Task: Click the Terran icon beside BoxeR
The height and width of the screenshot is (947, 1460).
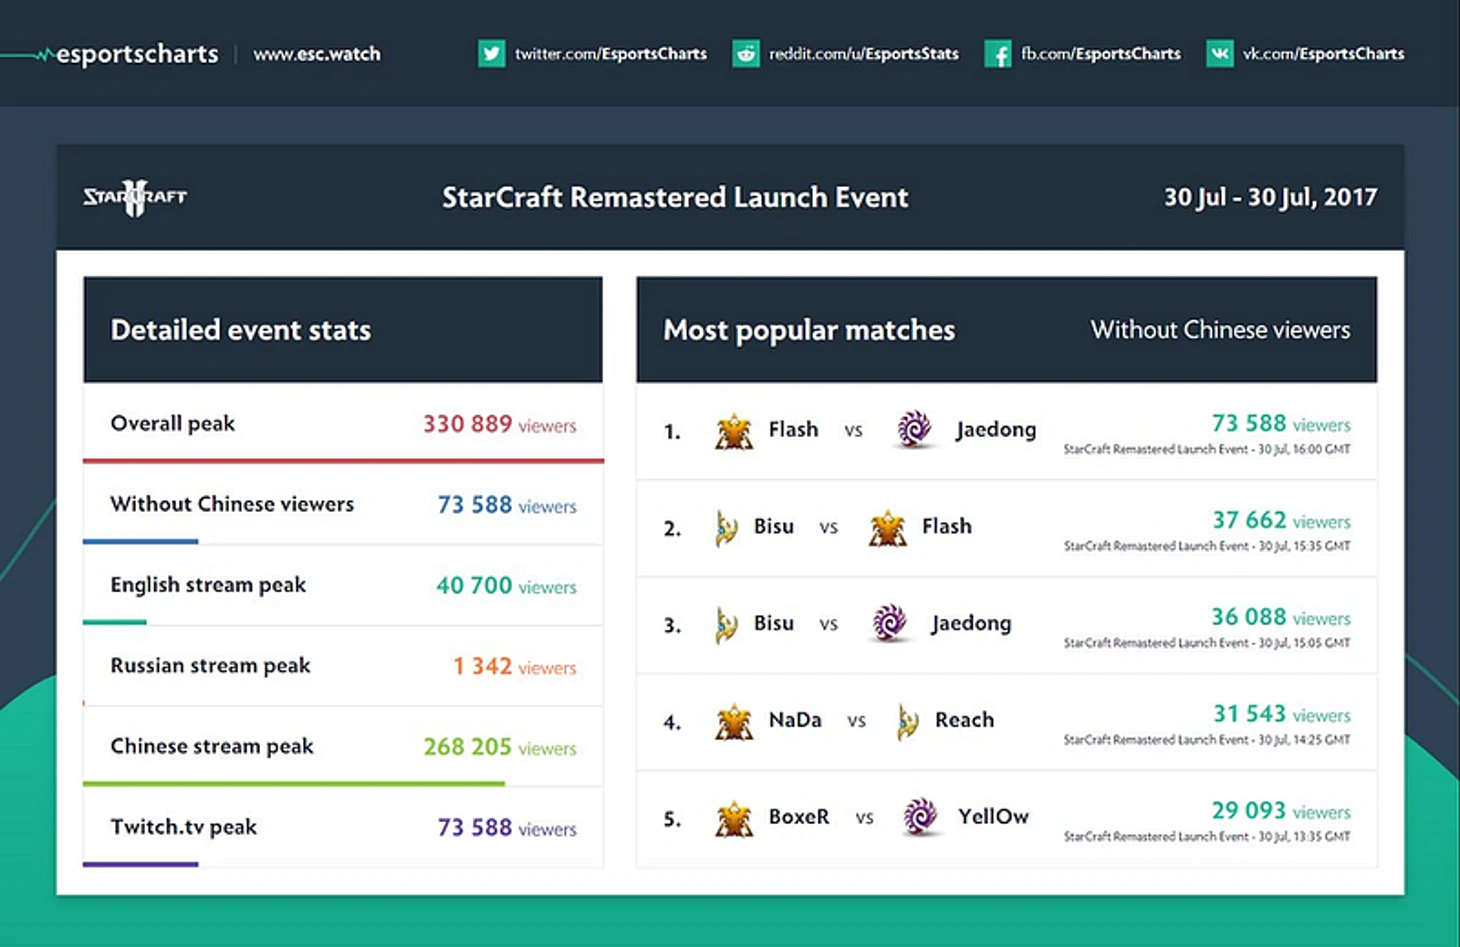Action: tap(734, 818)
